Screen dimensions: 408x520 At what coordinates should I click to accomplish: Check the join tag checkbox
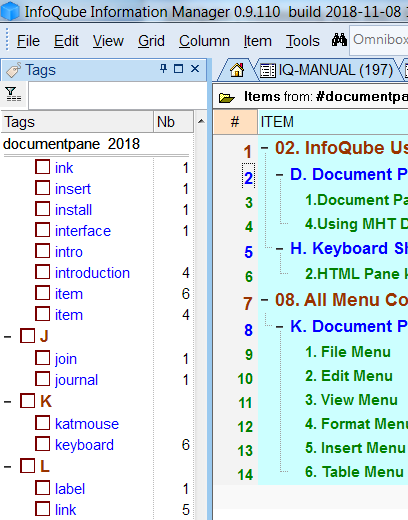tap(42, 358)
